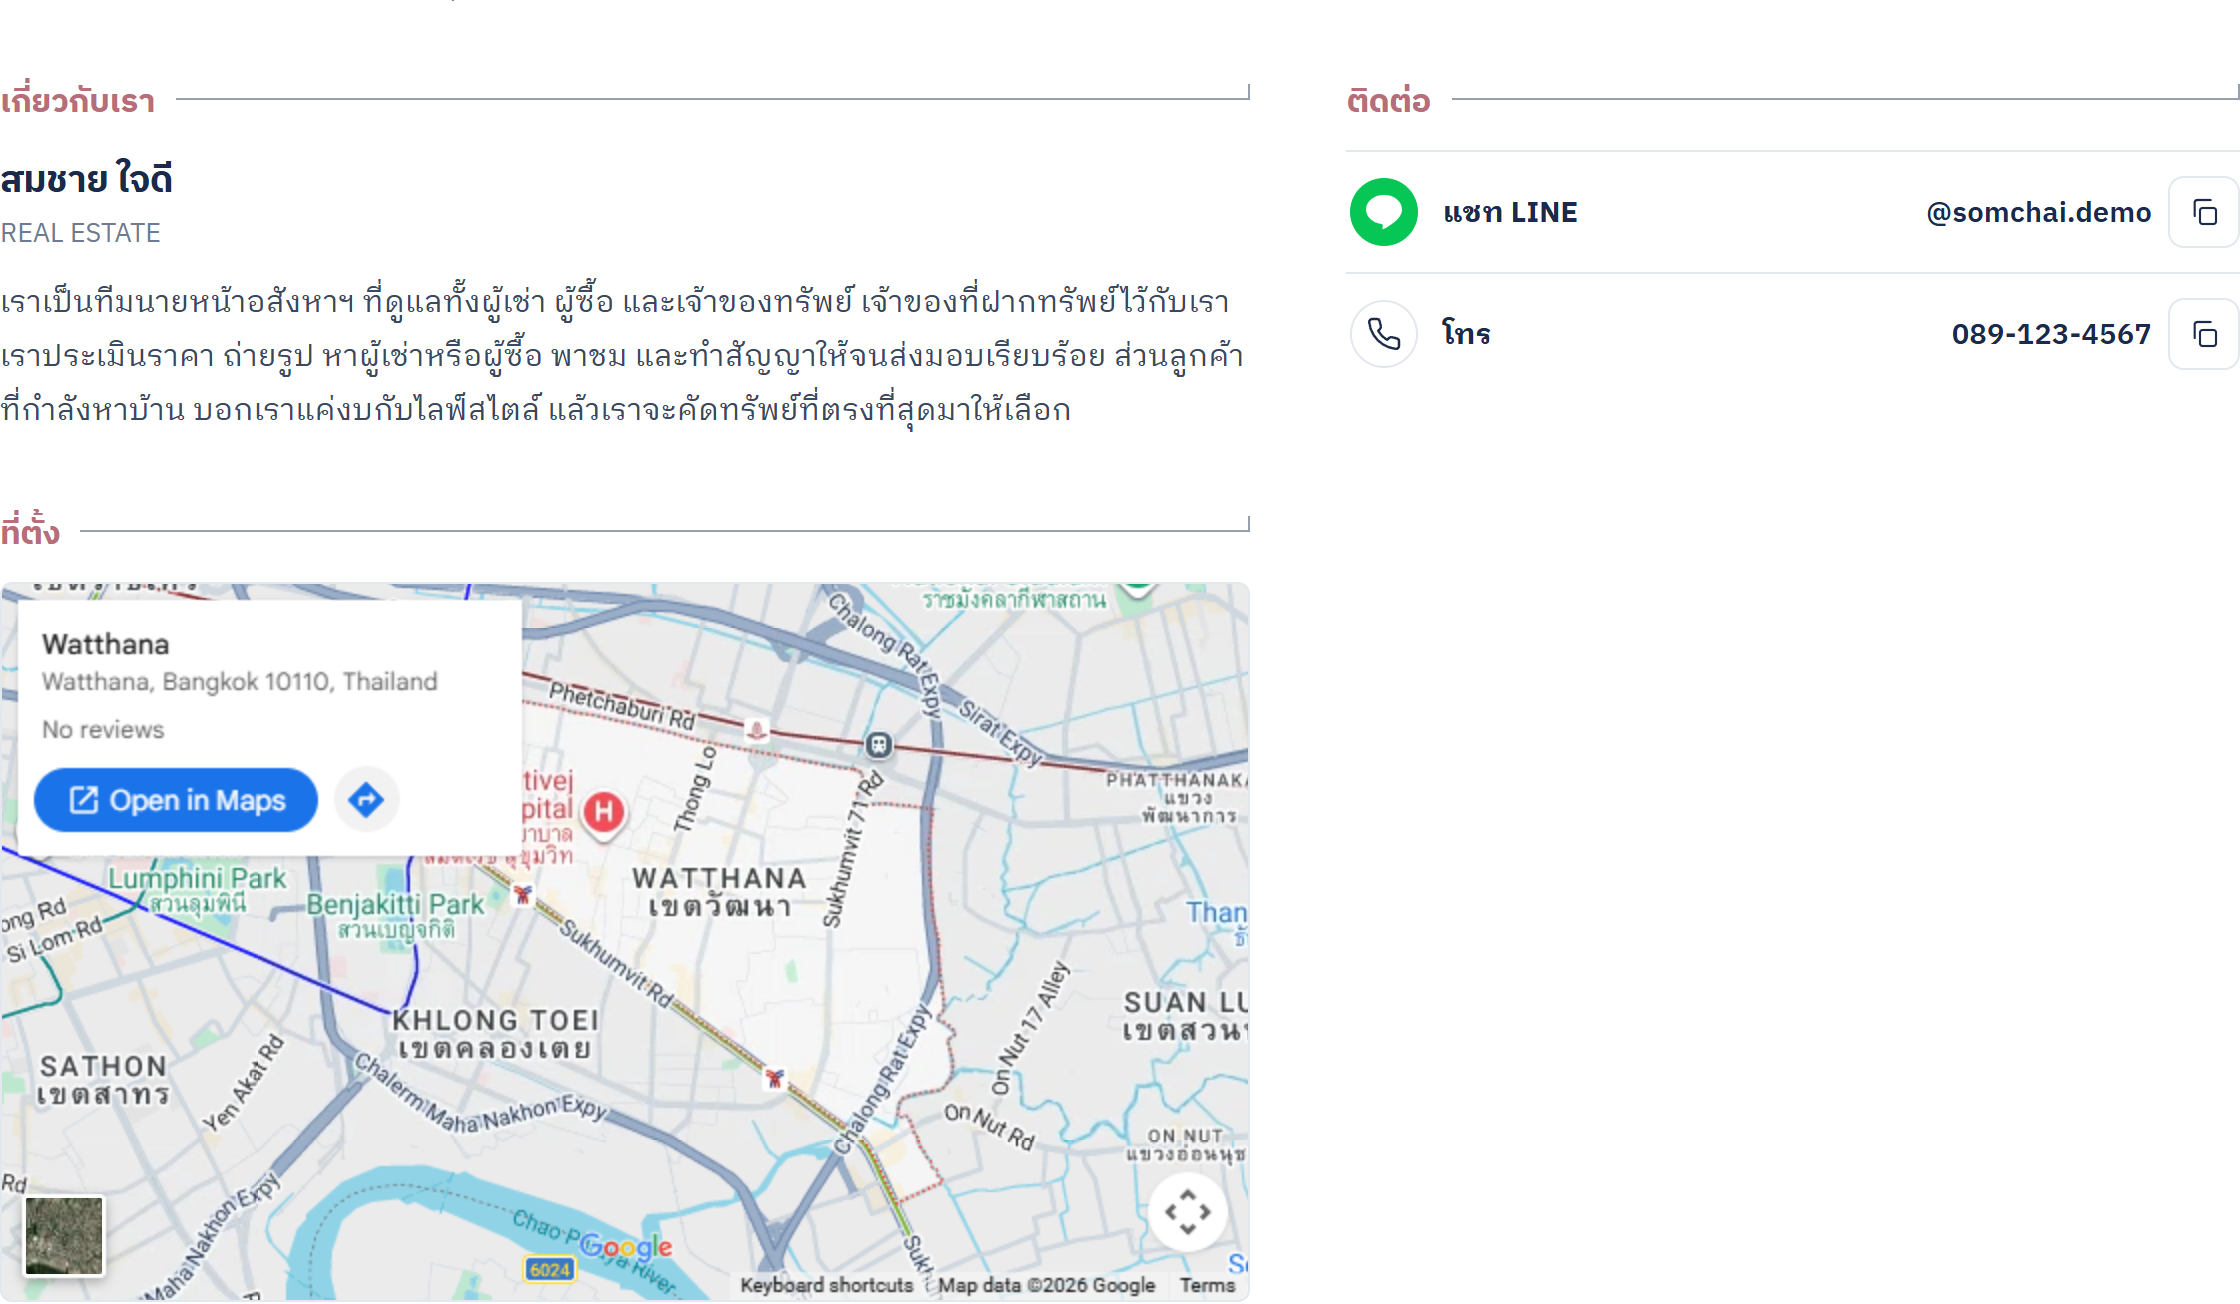The height and width of the screenshot is (1304, 2240).
Task: Click the hospital H marker on map
Action: [x=604, y=813]
